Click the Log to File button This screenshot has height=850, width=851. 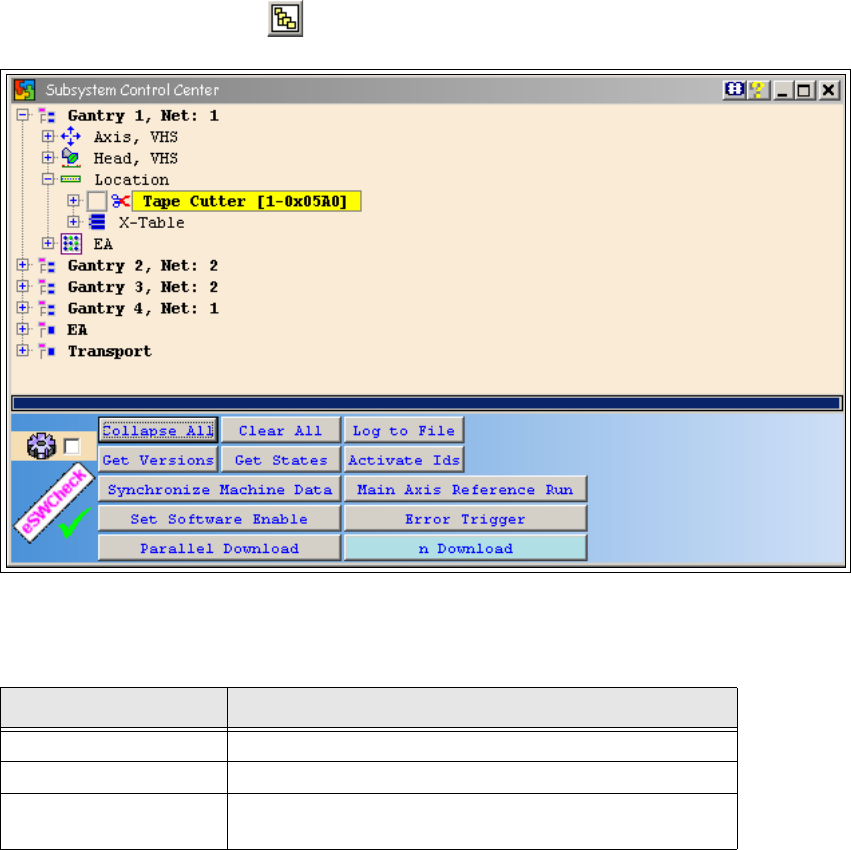[x=404, y=430]
